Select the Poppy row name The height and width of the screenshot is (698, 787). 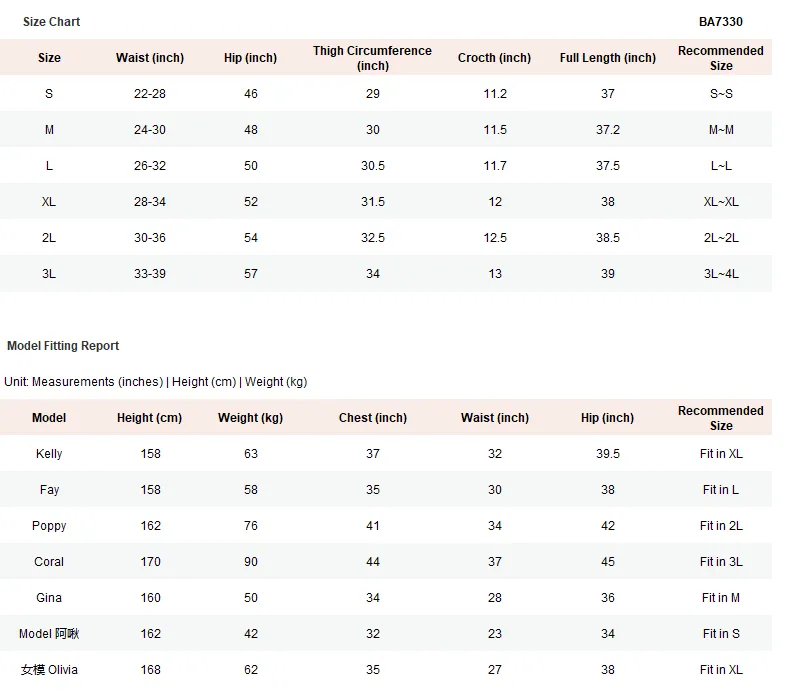pos(49,526)
